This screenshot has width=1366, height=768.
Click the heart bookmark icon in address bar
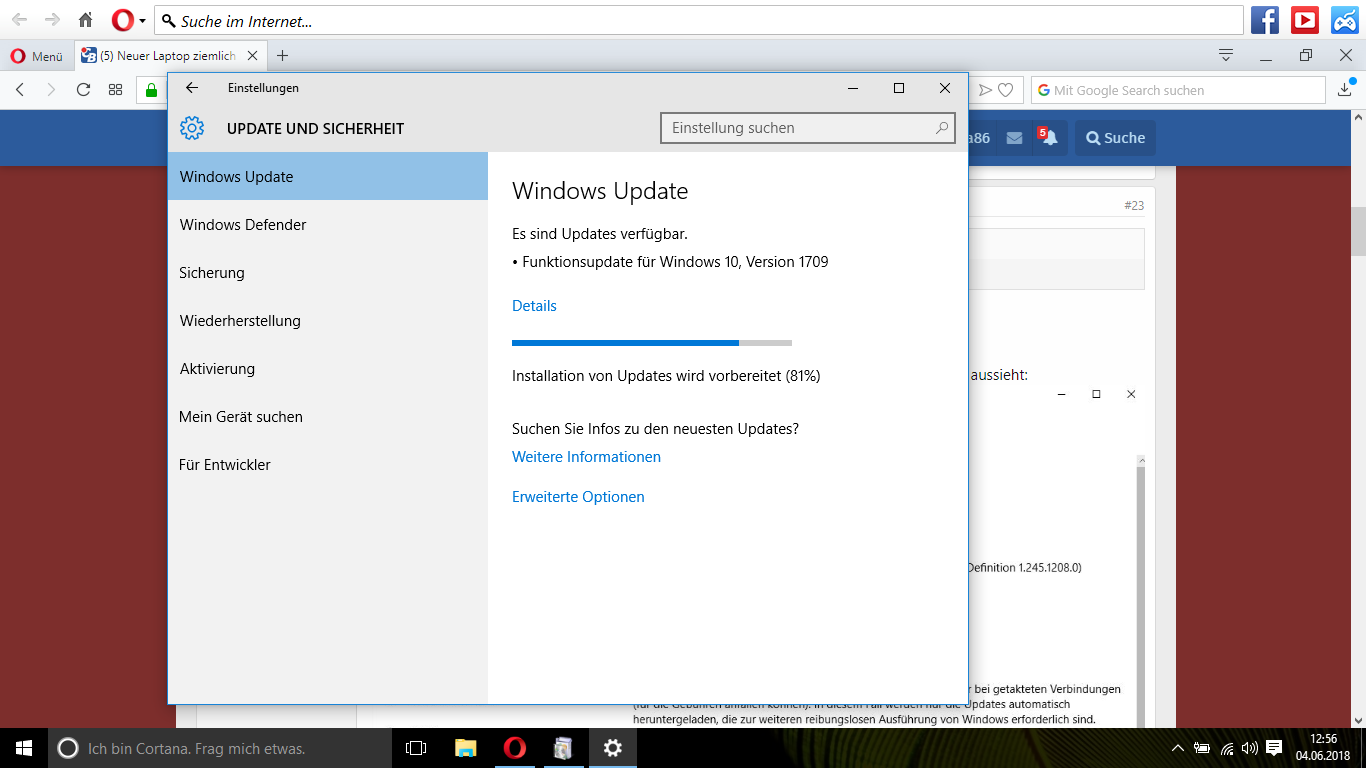coord(1006,90)
